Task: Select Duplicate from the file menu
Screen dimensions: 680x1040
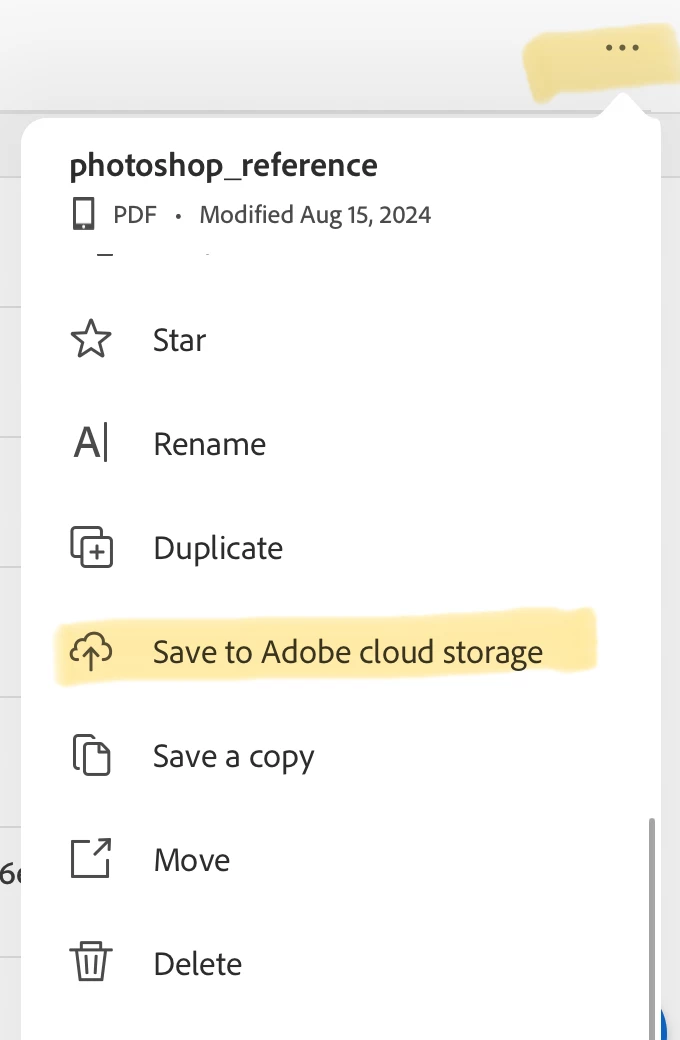Action: tap(218, 548)
